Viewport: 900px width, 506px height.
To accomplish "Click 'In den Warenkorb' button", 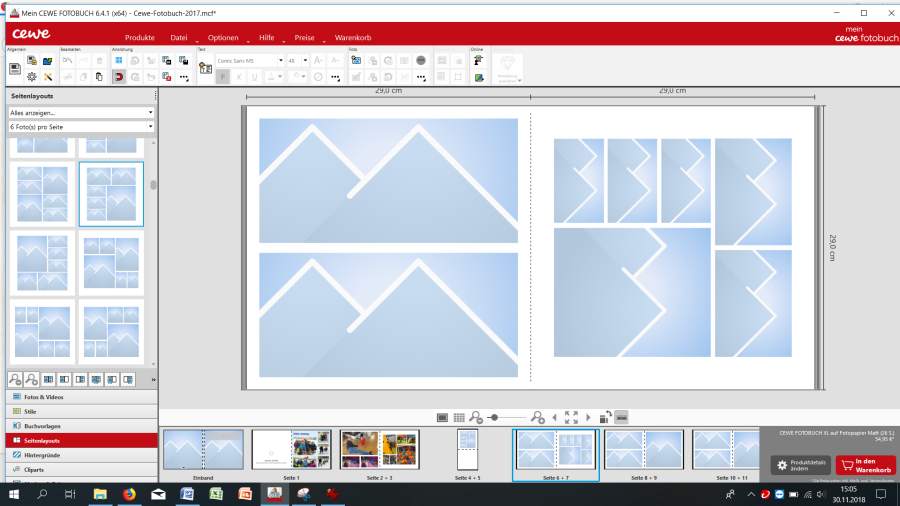I will [866, 465].
